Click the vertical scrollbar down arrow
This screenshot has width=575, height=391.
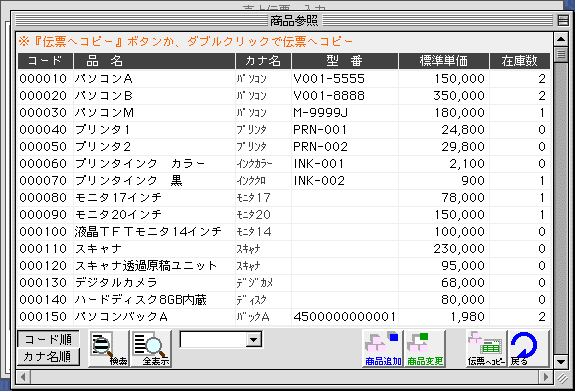point(561,362)
